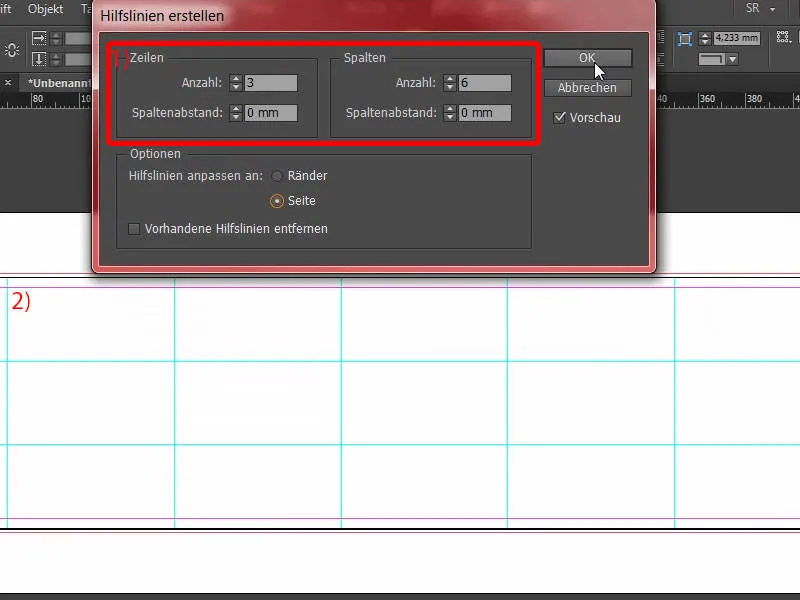Open the Objekt menu
Viewport: 800px width, 600px height.
pos(45,9)
